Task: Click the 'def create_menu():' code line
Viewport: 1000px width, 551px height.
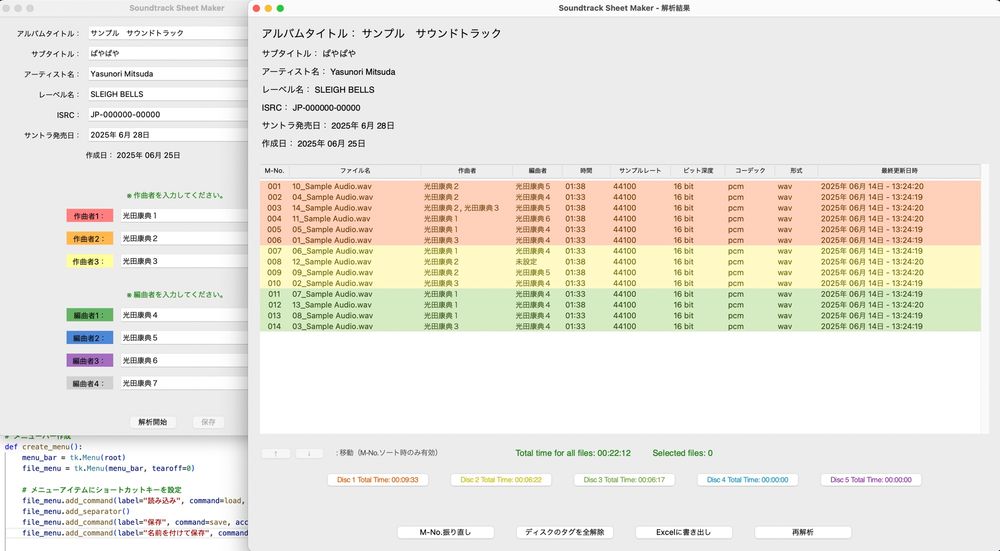Action: point(43,446)
